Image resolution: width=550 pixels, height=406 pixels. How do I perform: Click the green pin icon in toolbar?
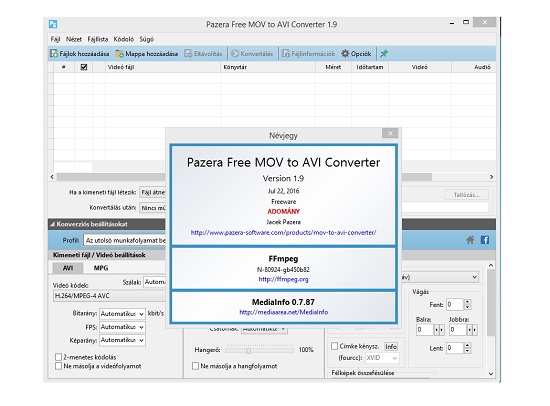(x=384, y=54)
